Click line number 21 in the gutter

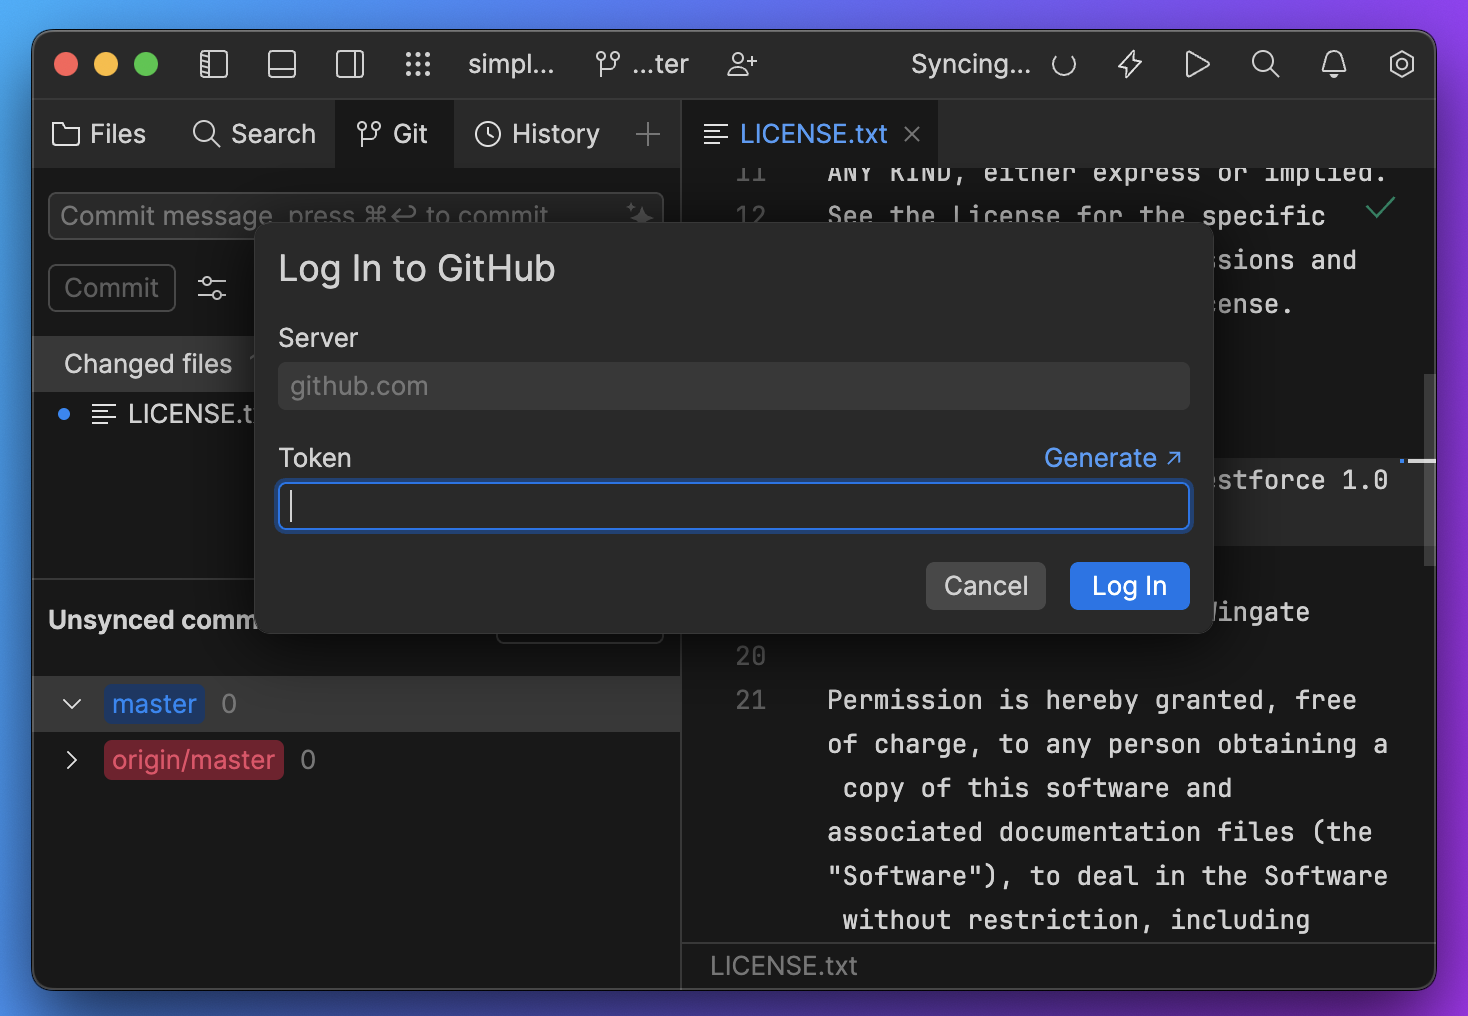[x=751, y=700]
